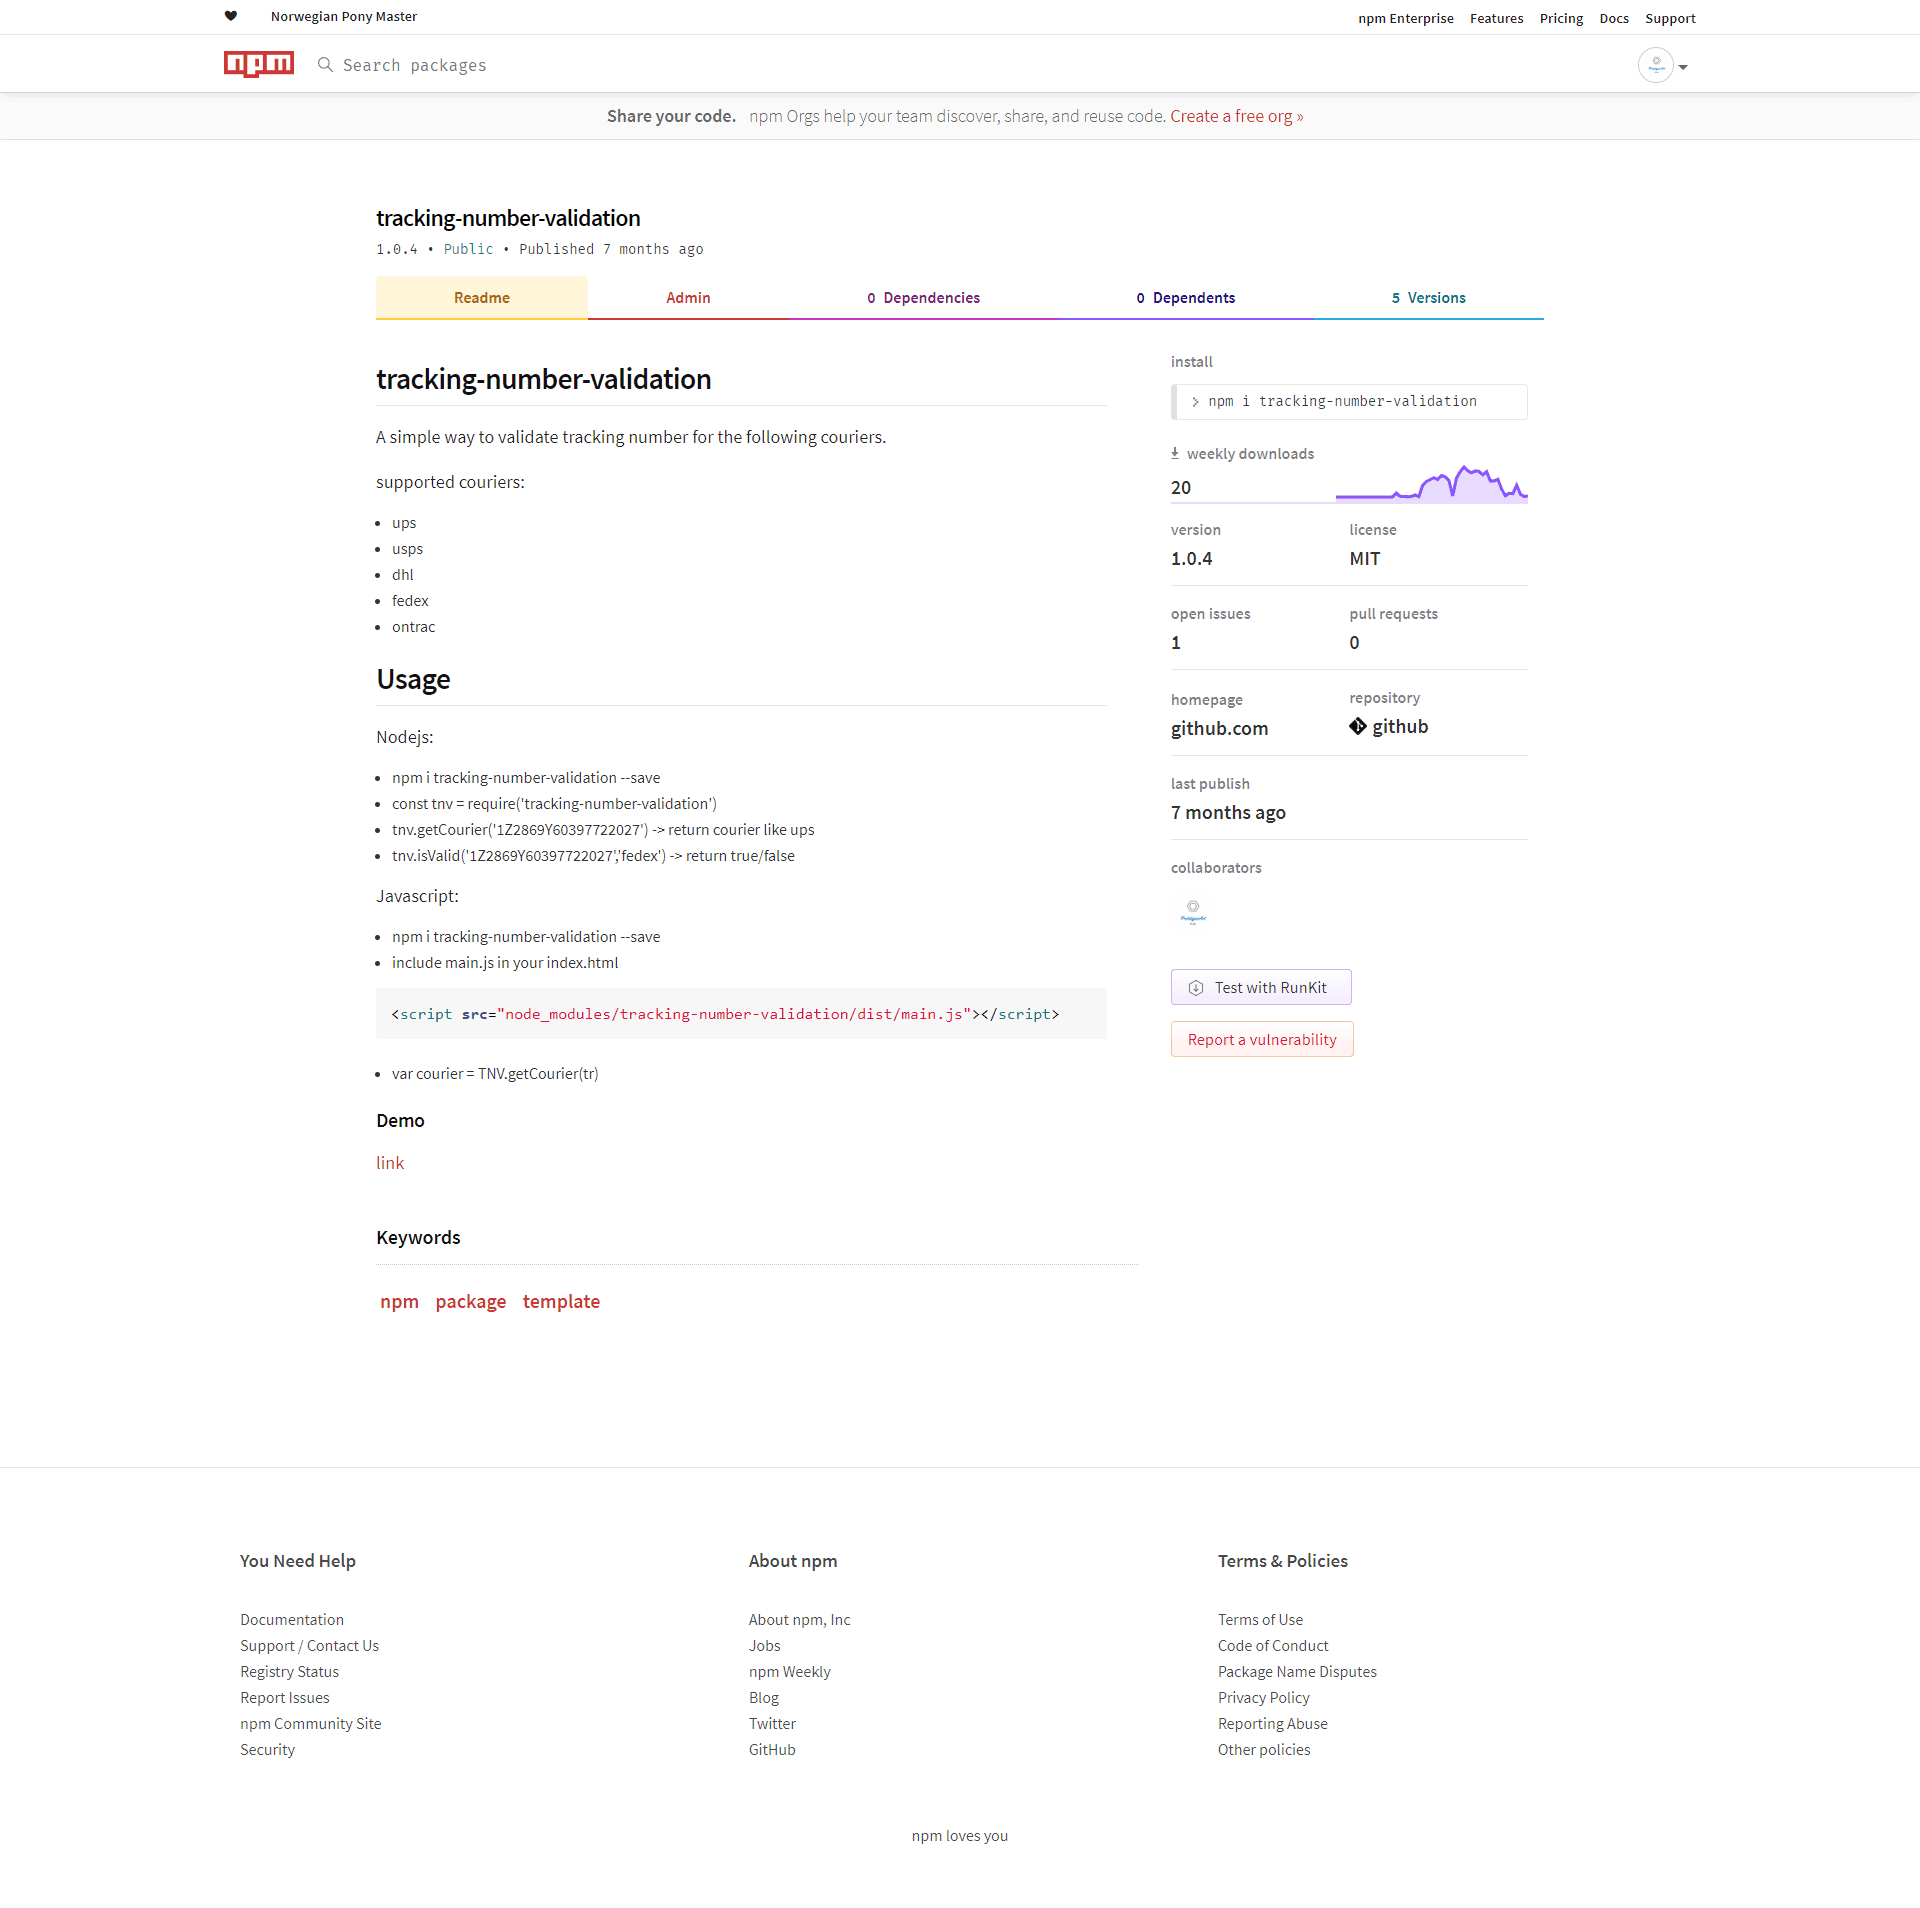
Task: Click the npm logo
Action: [x=258, y=63]
